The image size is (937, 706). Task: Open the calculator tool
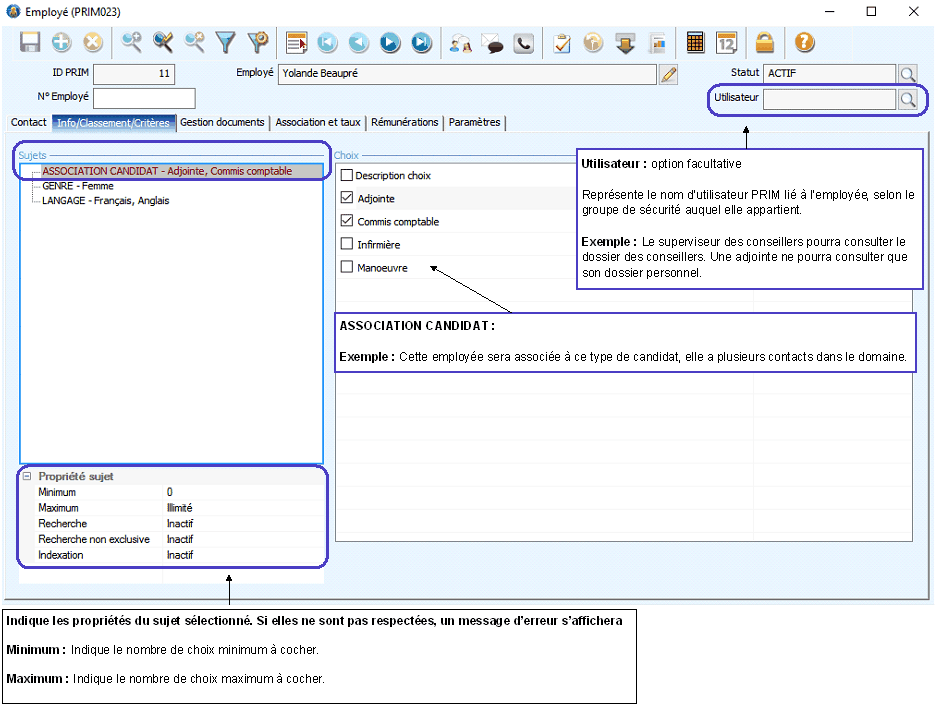[x=695, y=43]
